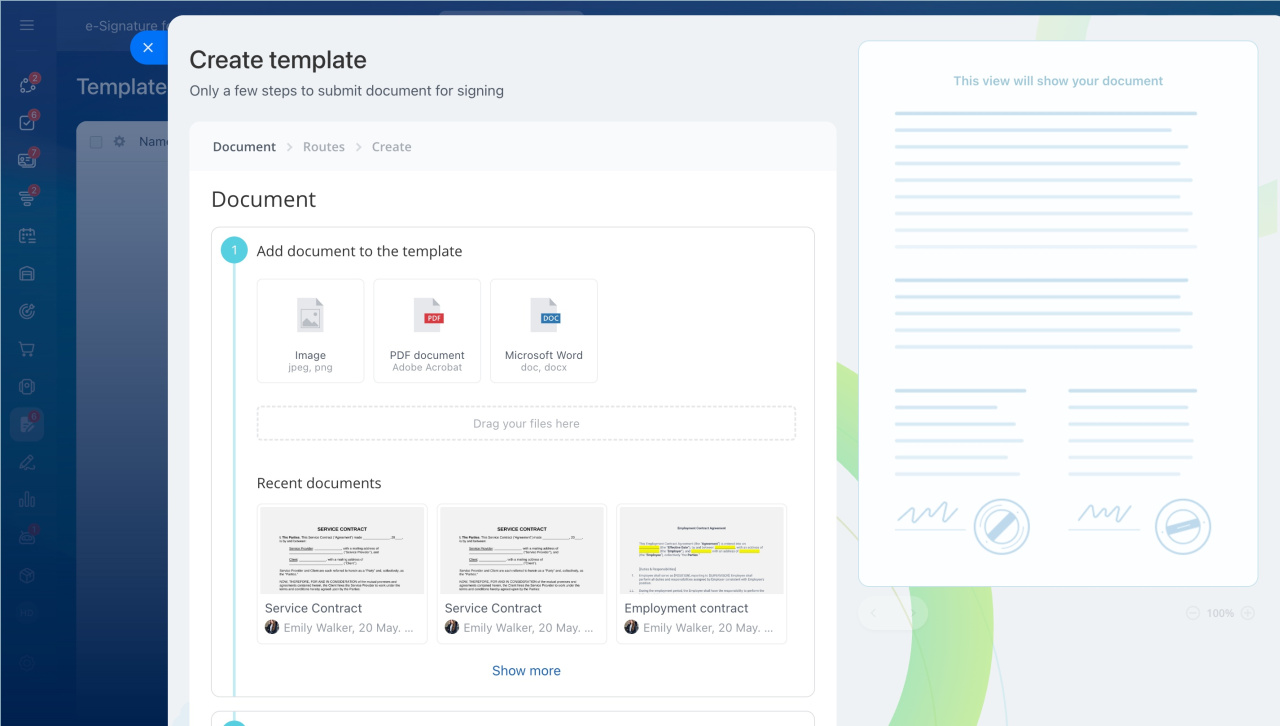Click the 100% zoom level text
The height and width of the screenshot is (726, 1280).
tap(1220, 613)
